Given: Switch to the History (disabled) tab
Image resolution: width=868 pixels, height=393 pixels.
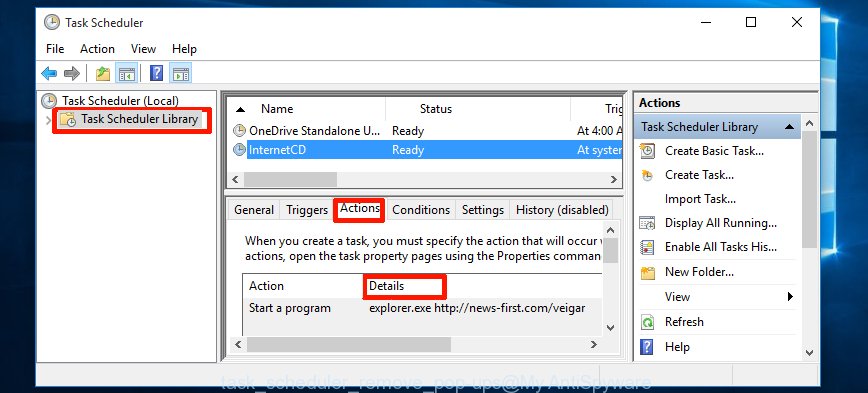Looking at the screenshot, I should click(x=562, y=210).
